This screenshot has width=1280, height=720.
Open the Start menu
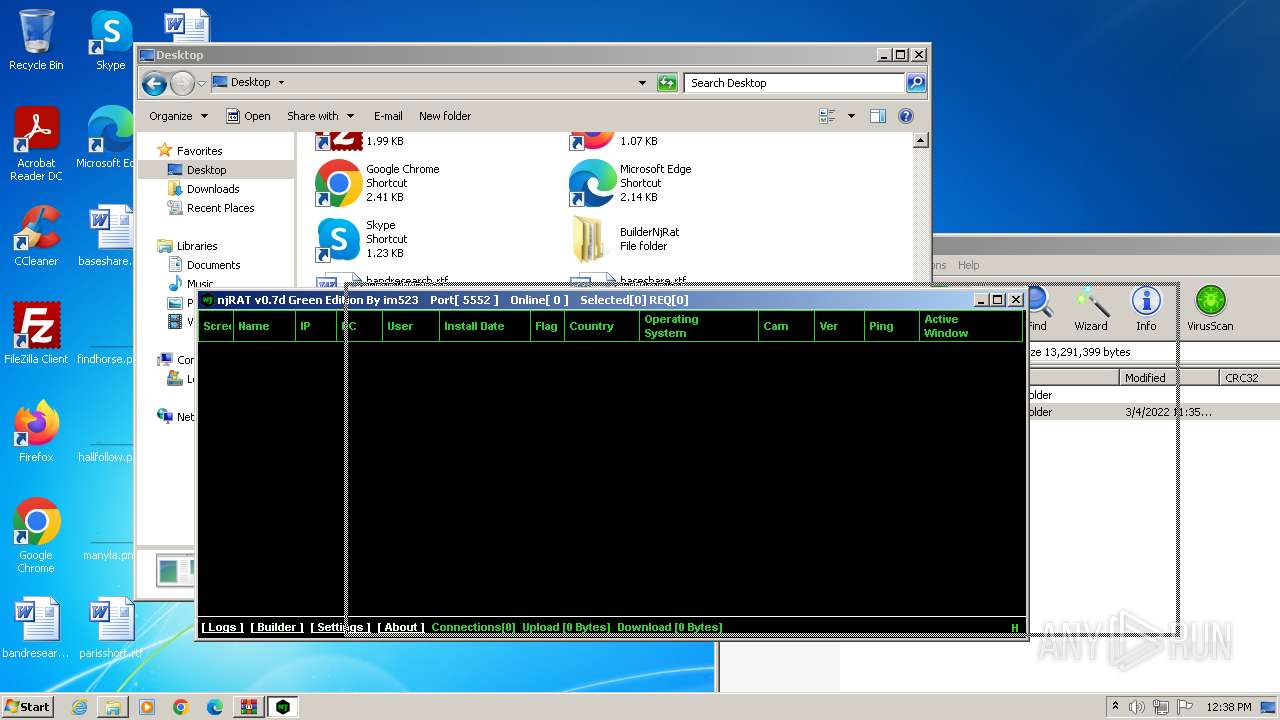click(27, 706)
